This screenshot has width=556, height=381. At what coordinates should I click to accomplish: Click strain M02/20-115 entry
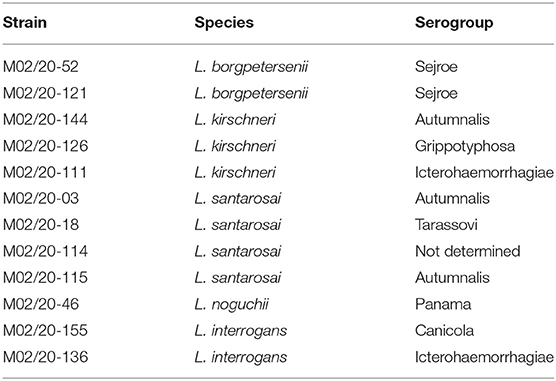[x=45, y=278]
